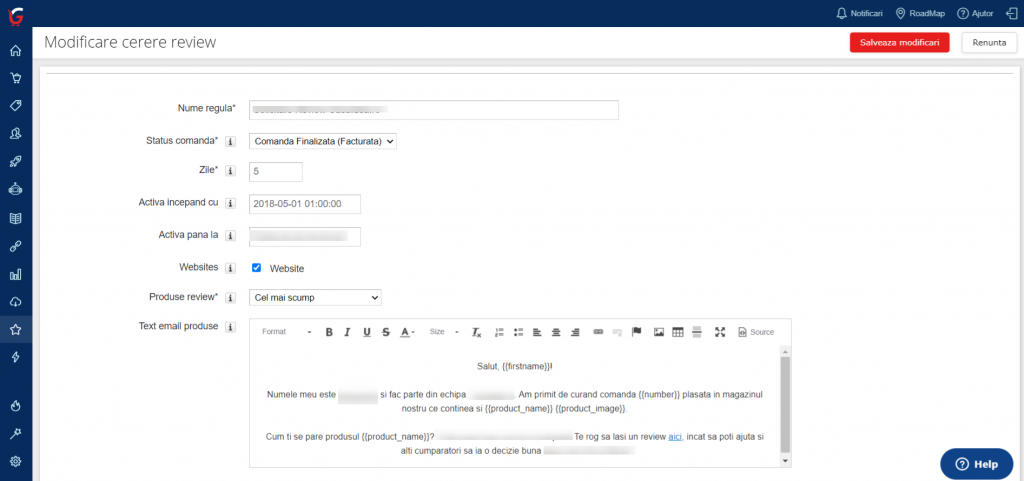Click the info icon beside Activa pana la

[230, 236]
